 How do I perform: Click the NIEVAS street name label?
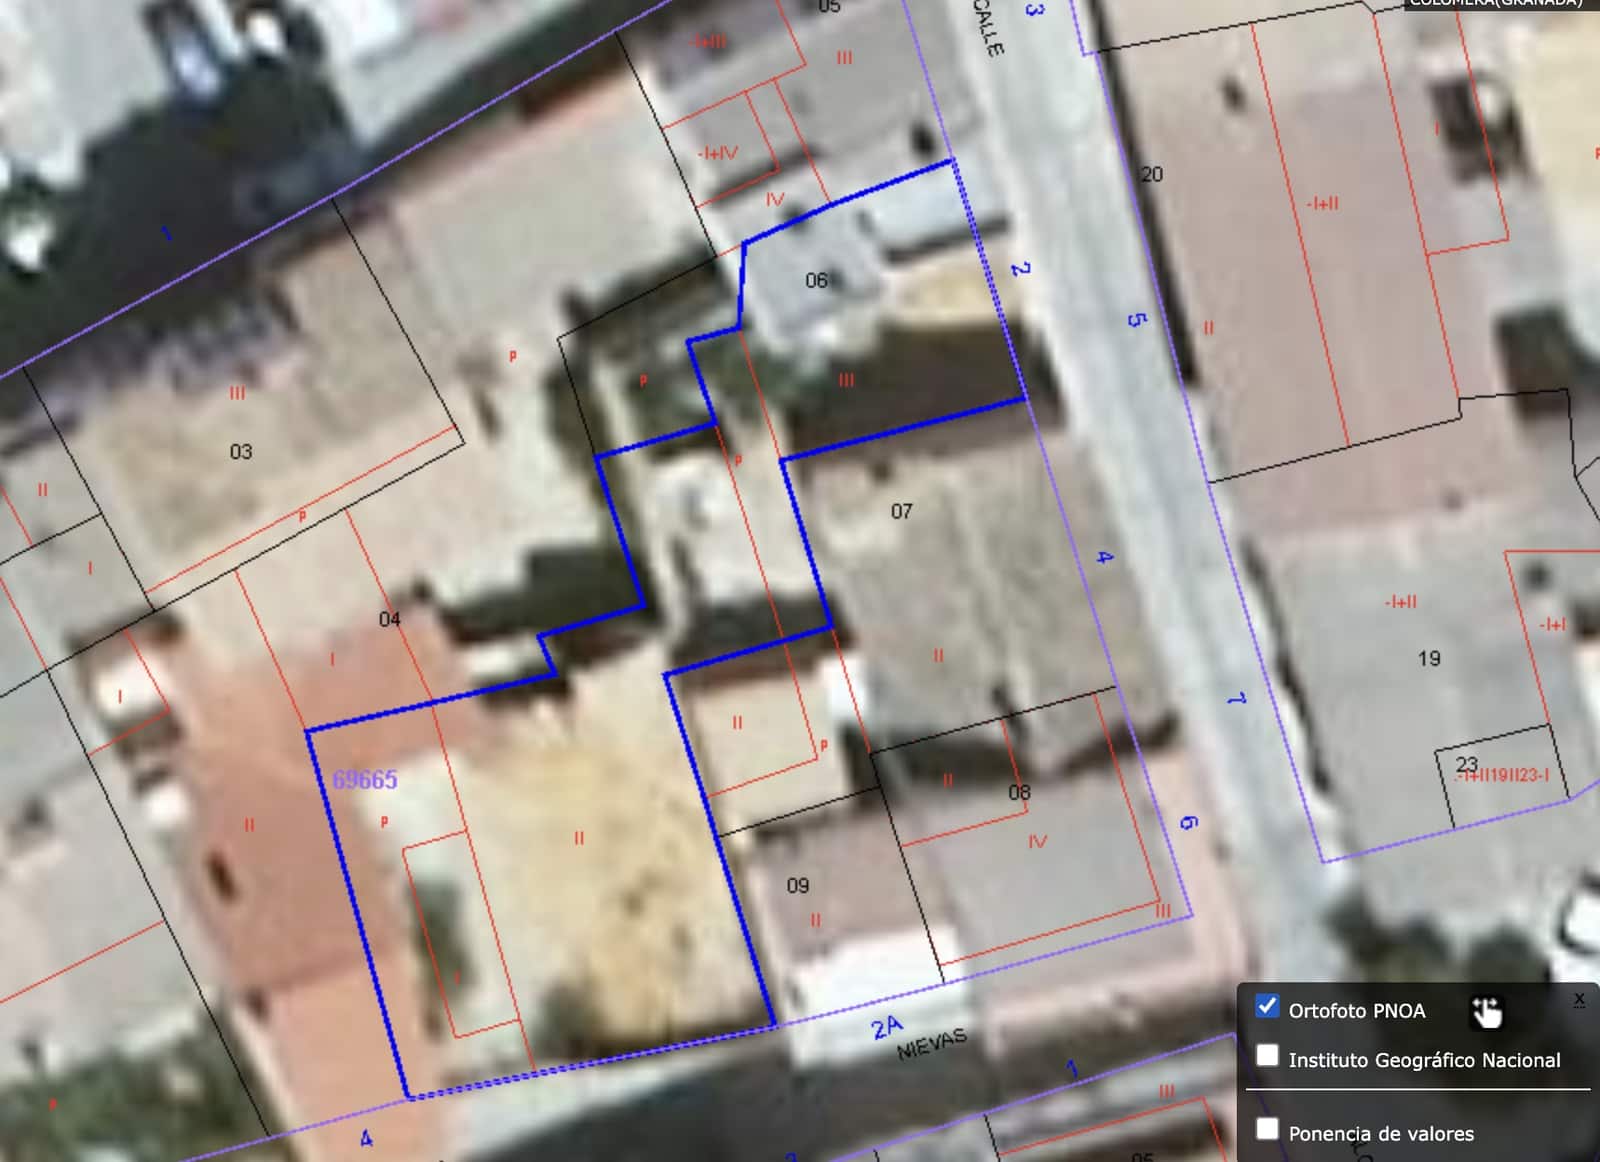932,1045
